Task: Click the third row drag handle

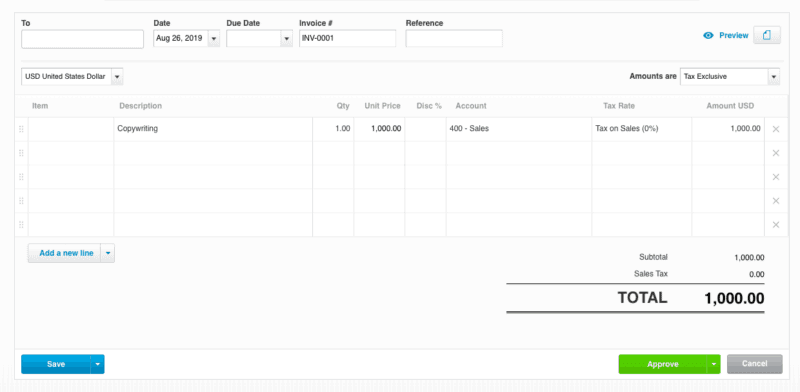Action: (21, 177)
